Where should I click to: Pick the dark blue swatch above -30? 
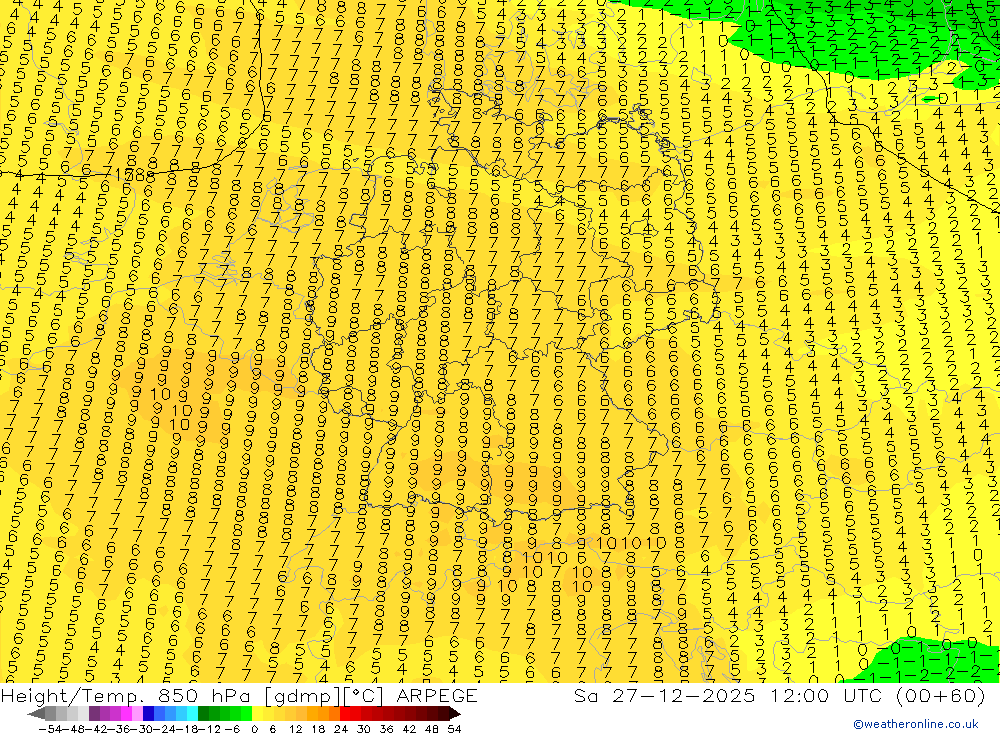click(x=148, y=713)
